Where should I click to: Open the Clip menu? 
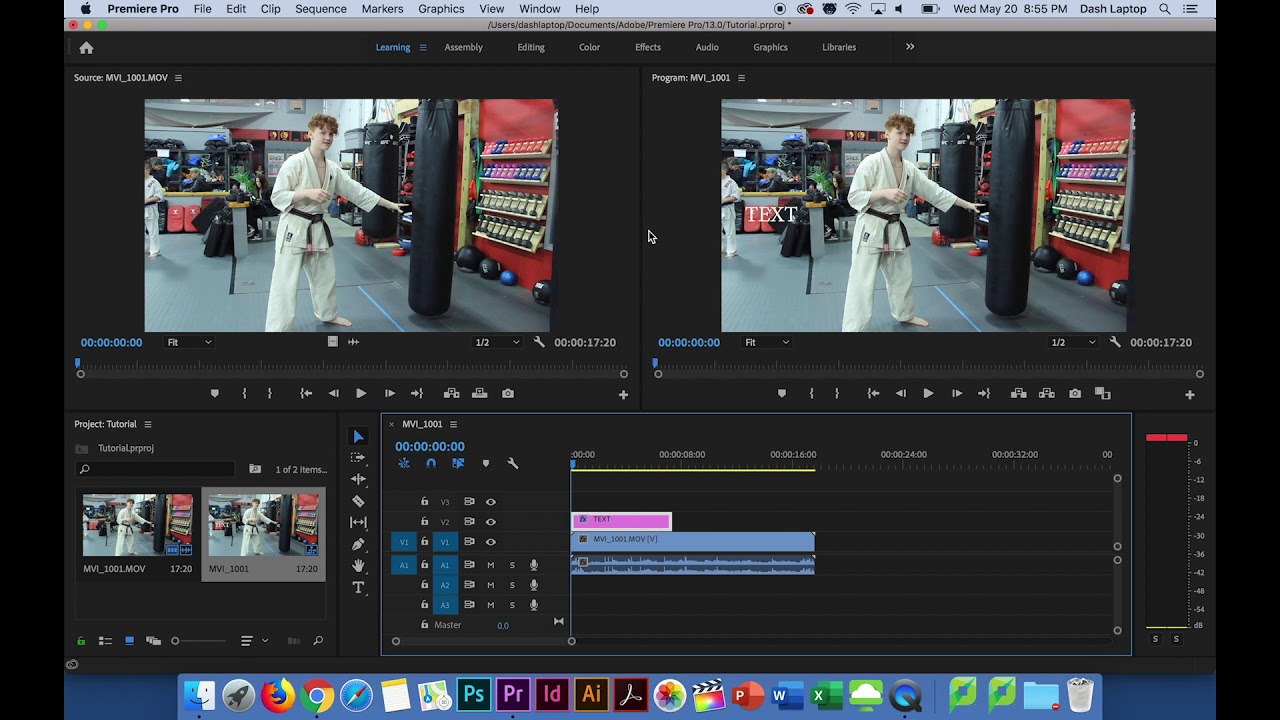click(270, 9)
